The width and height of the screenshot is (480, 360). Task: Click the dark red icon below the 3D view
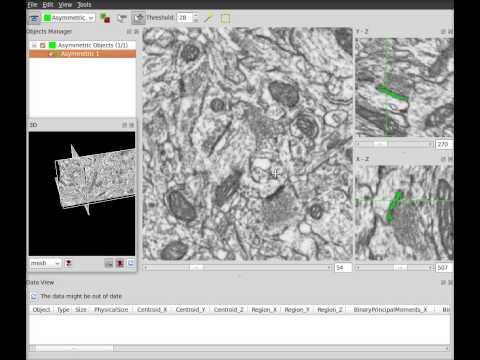click(120, 264)
